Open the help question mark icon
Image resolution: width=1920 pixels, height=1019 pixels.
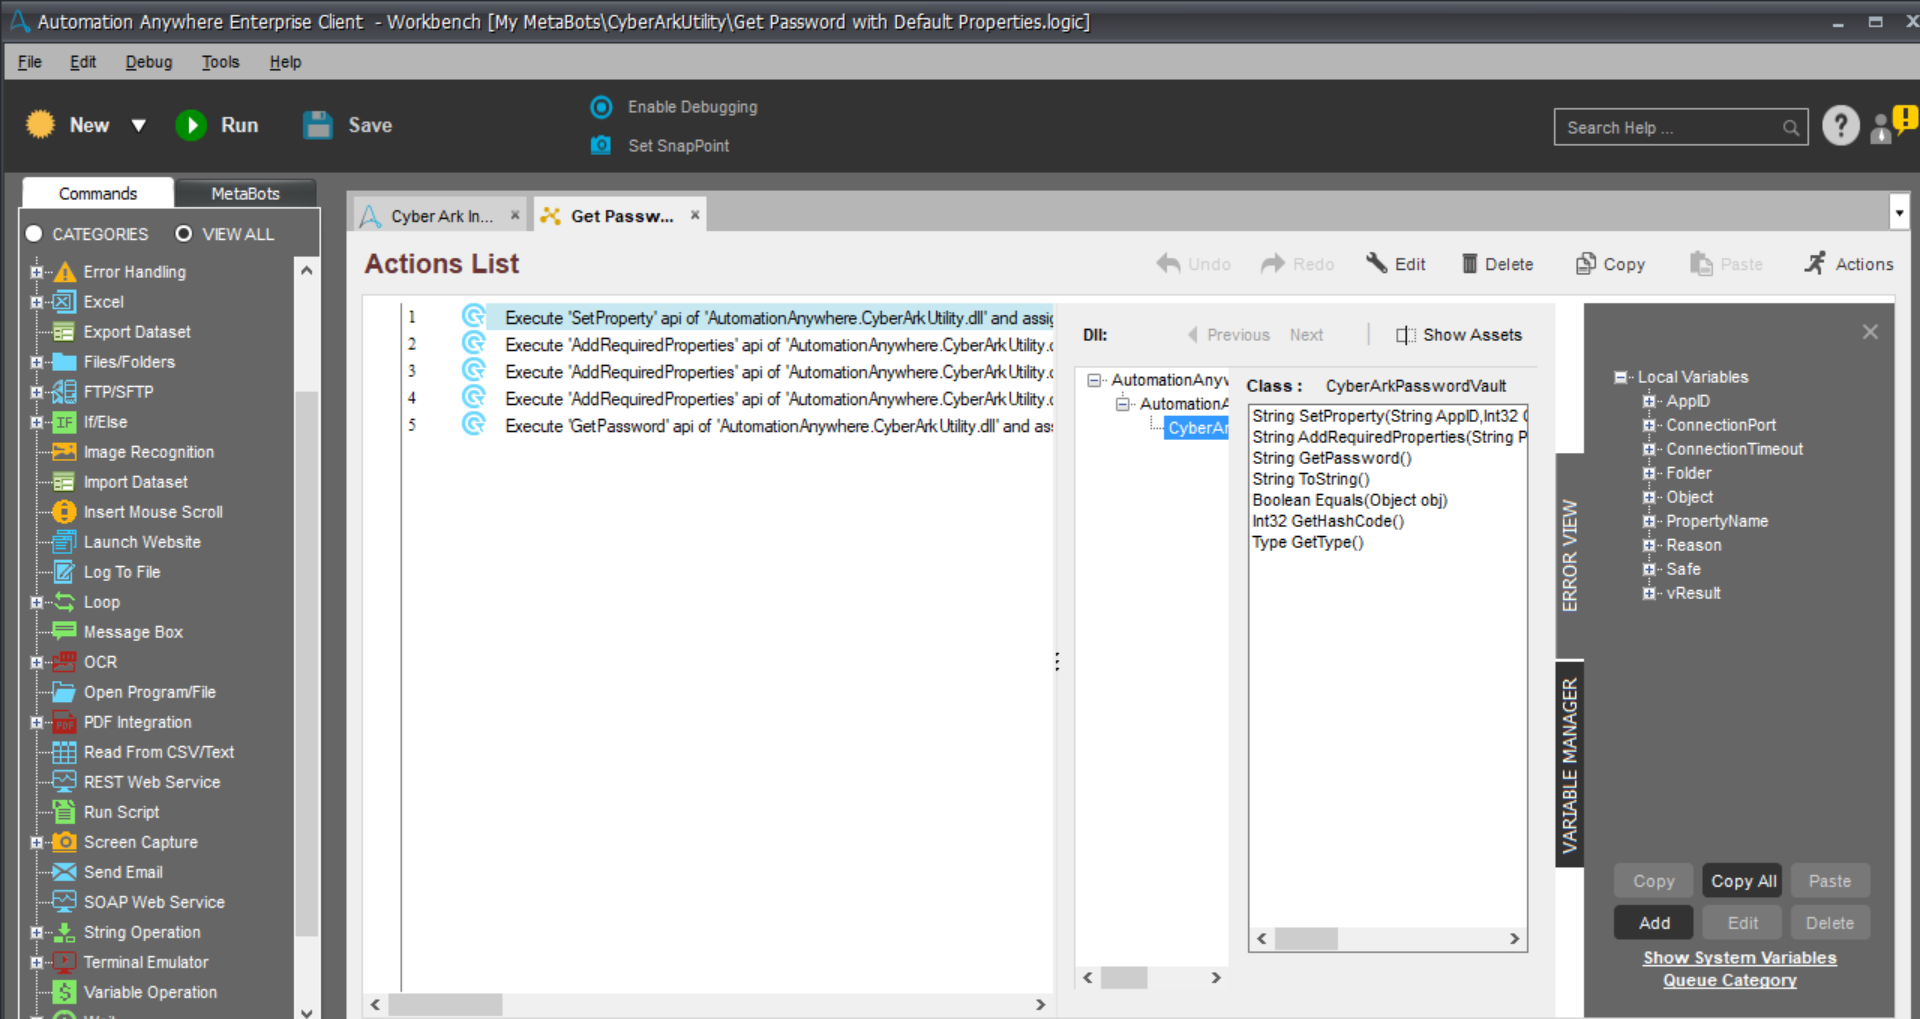(x=1840, y=126)
